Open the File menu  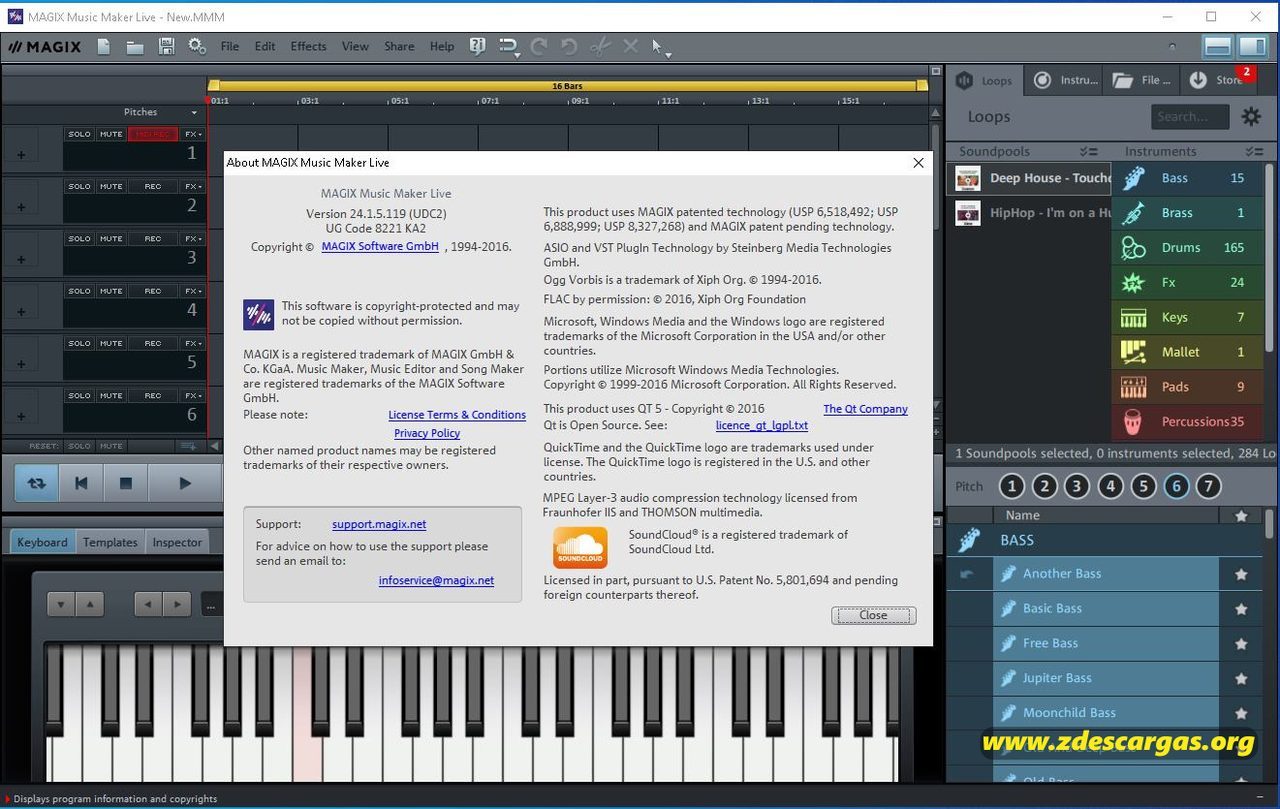(x=230, y=46)
